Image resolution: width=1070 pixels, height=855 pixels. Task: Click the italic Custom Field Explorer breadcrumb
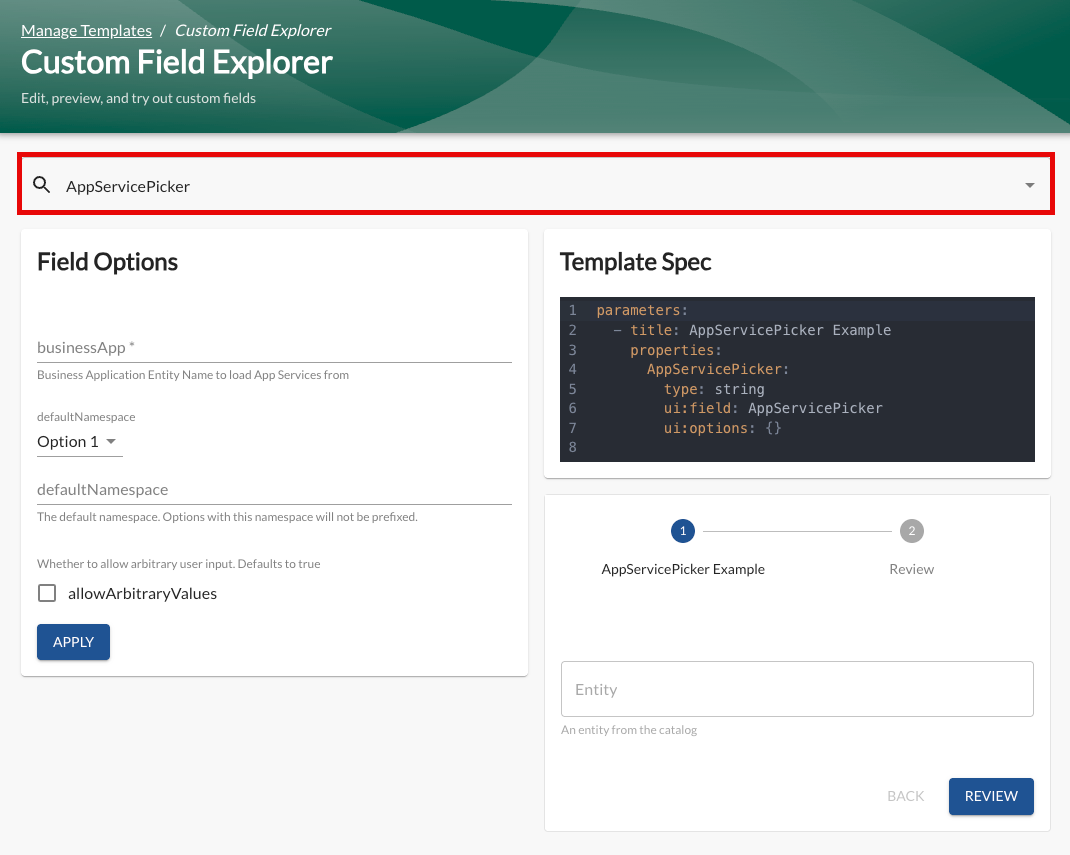pos(253,30)
